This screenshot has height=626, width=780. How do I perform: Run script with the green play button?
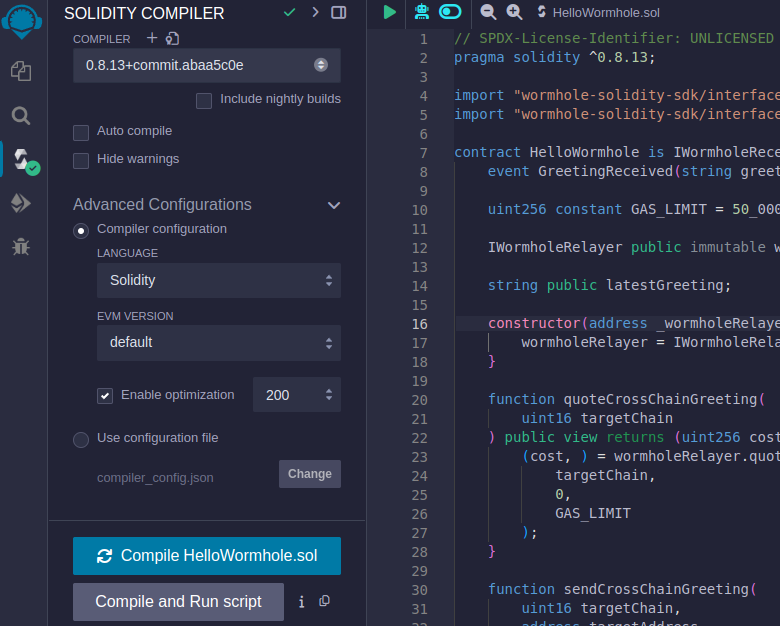[x=390, y=12]
